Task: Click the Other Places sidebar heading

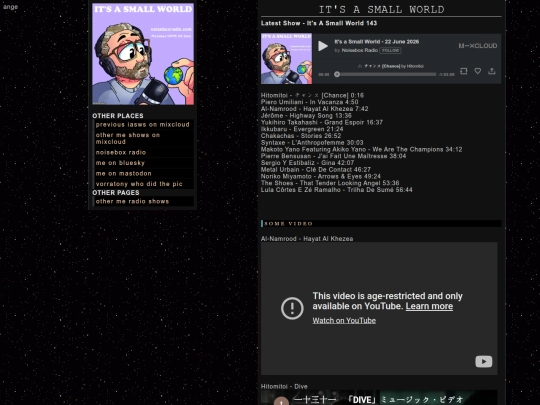Action: pos(118,116)
